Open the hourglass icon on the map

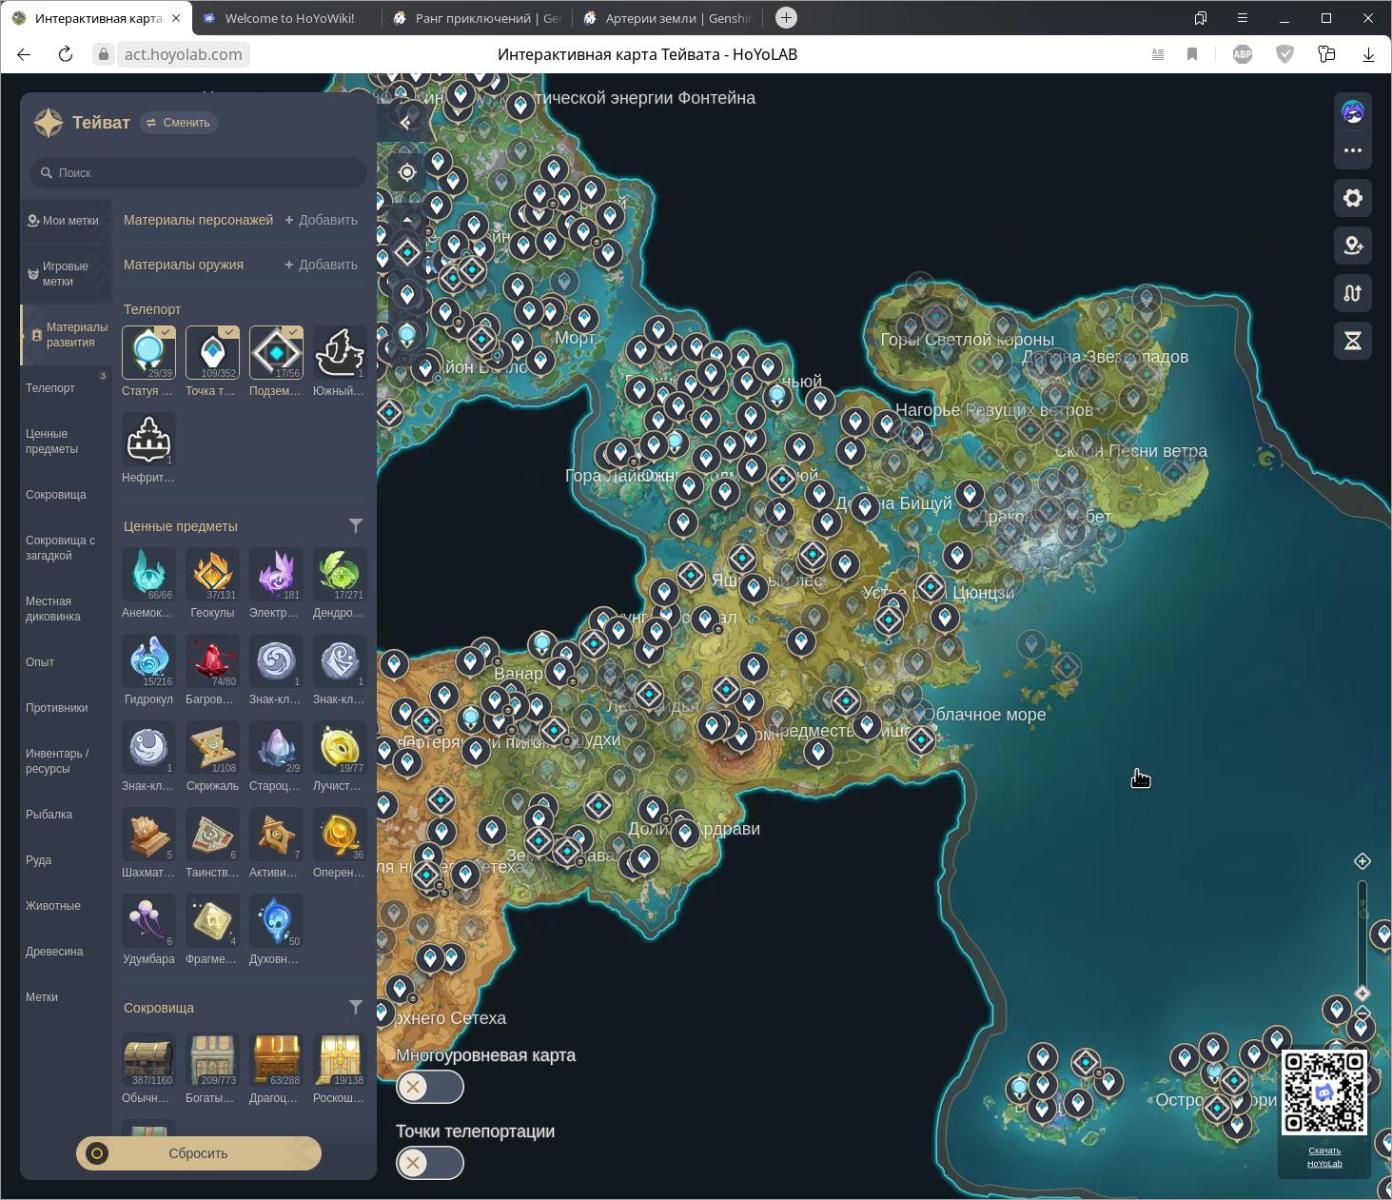[x=1353, y=341]
